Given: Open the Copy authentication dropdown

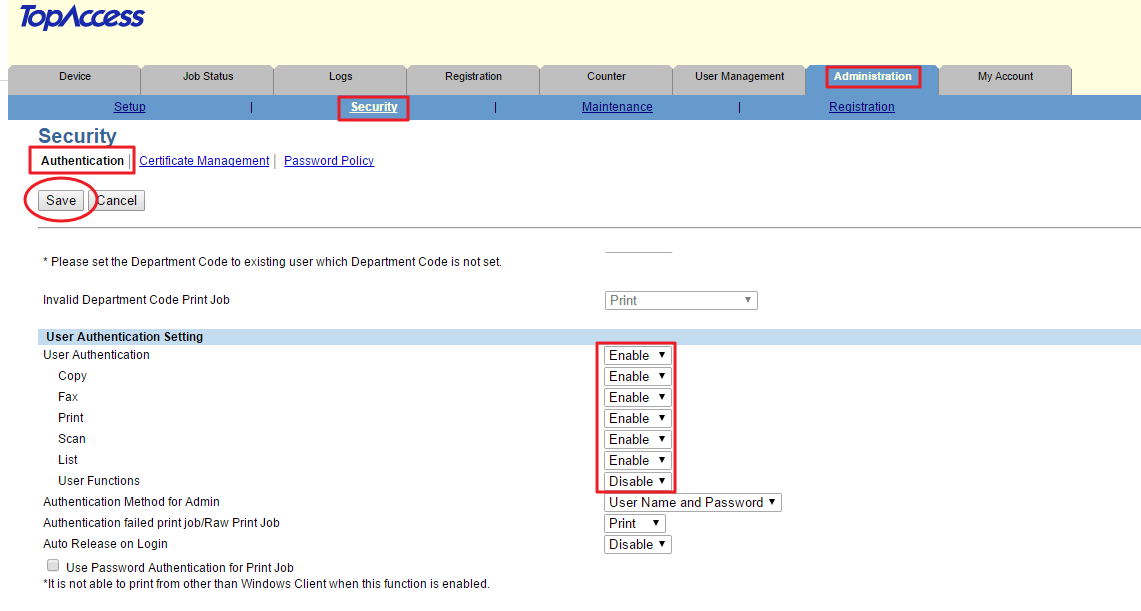Looking at the screenshot, I should (636, 376).
